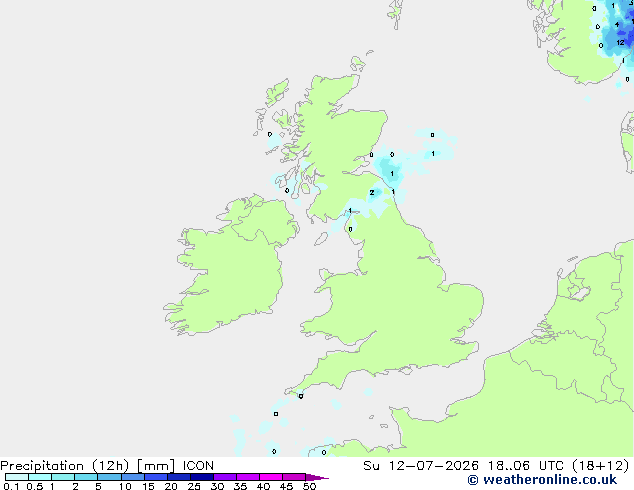Pick the 1–2 mm legend swatch

pos(63,477)
